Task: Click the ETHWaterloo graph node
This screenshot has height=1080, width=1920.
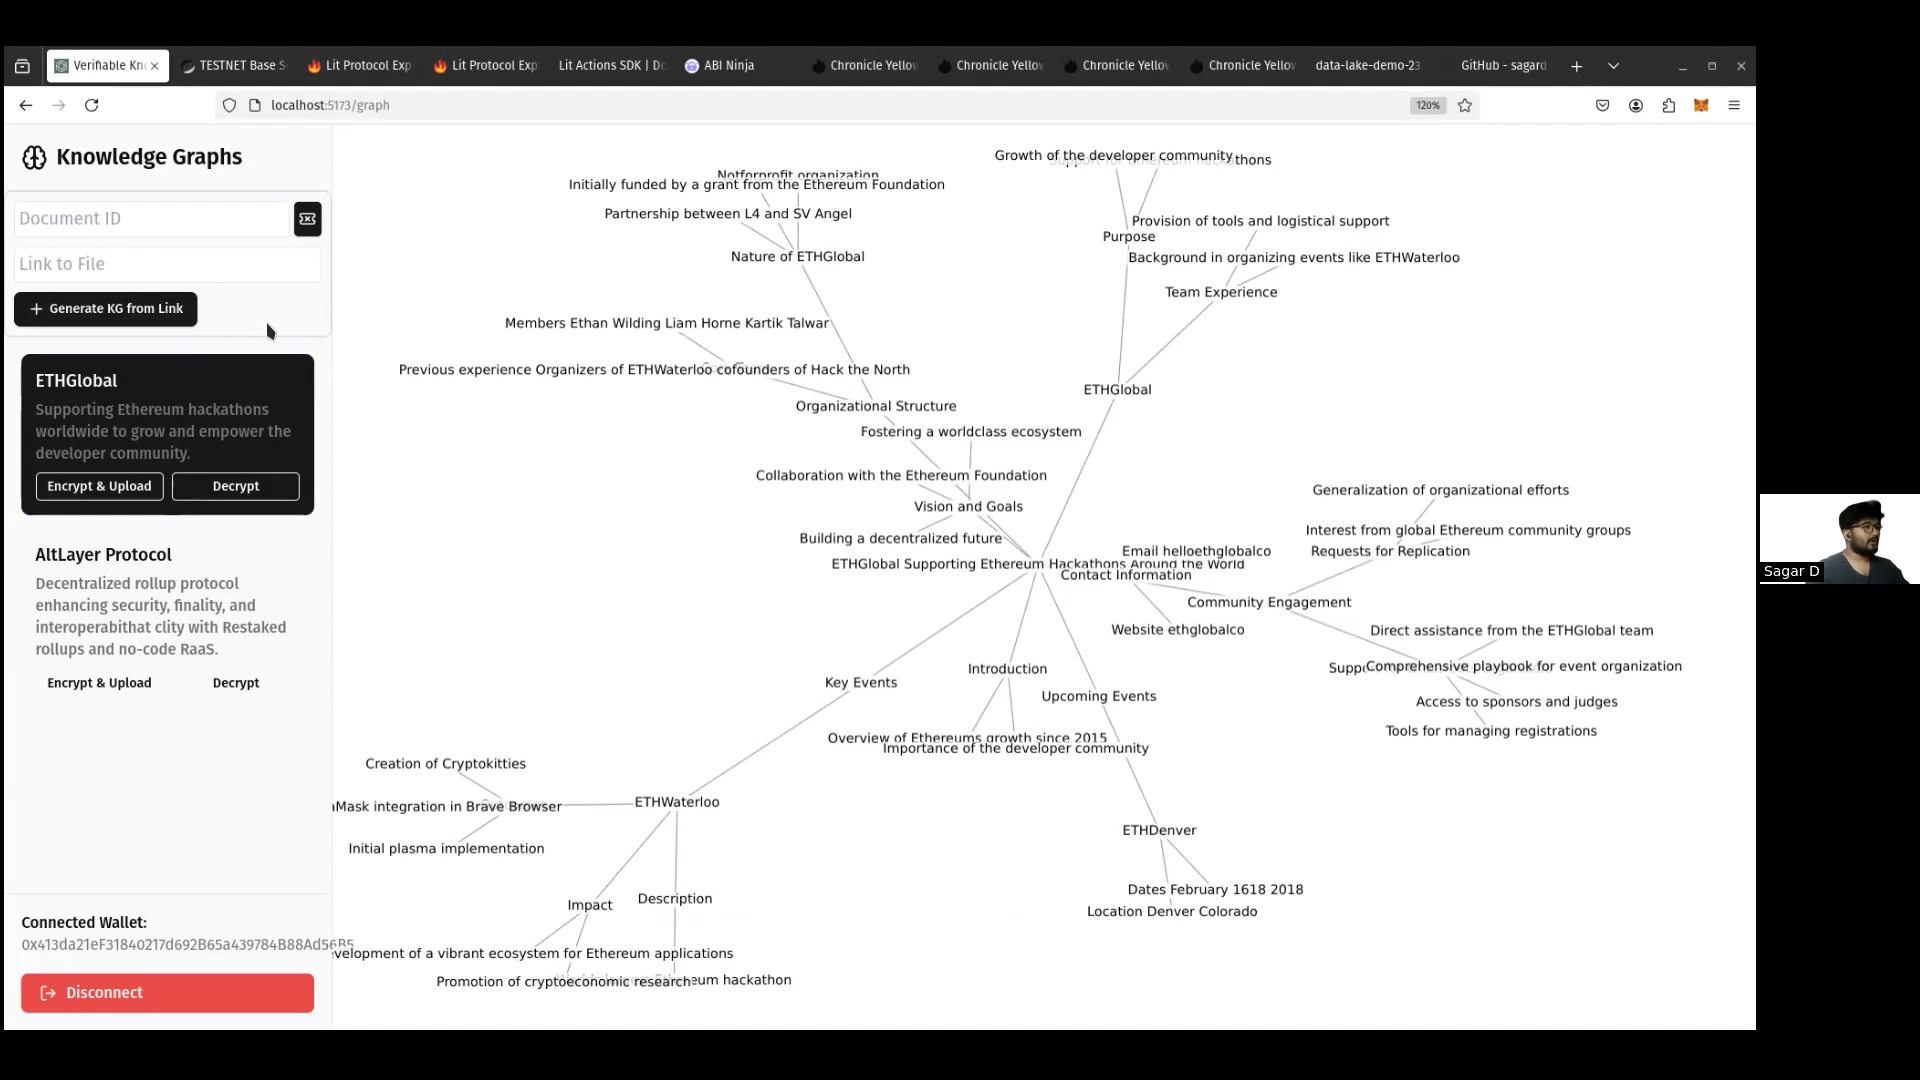Action: point(677,802)
